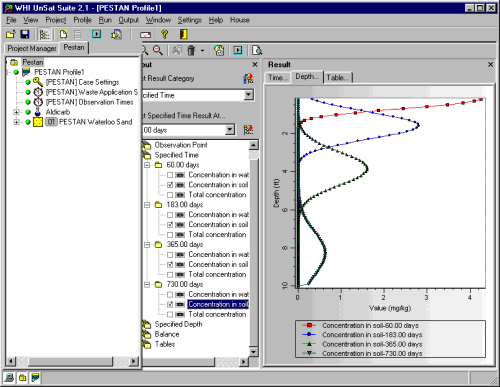The height and width of the screenshot is (387, 500).
Task: Open the Settings menu
Action: pyautogui.click(x=189, y=20)
